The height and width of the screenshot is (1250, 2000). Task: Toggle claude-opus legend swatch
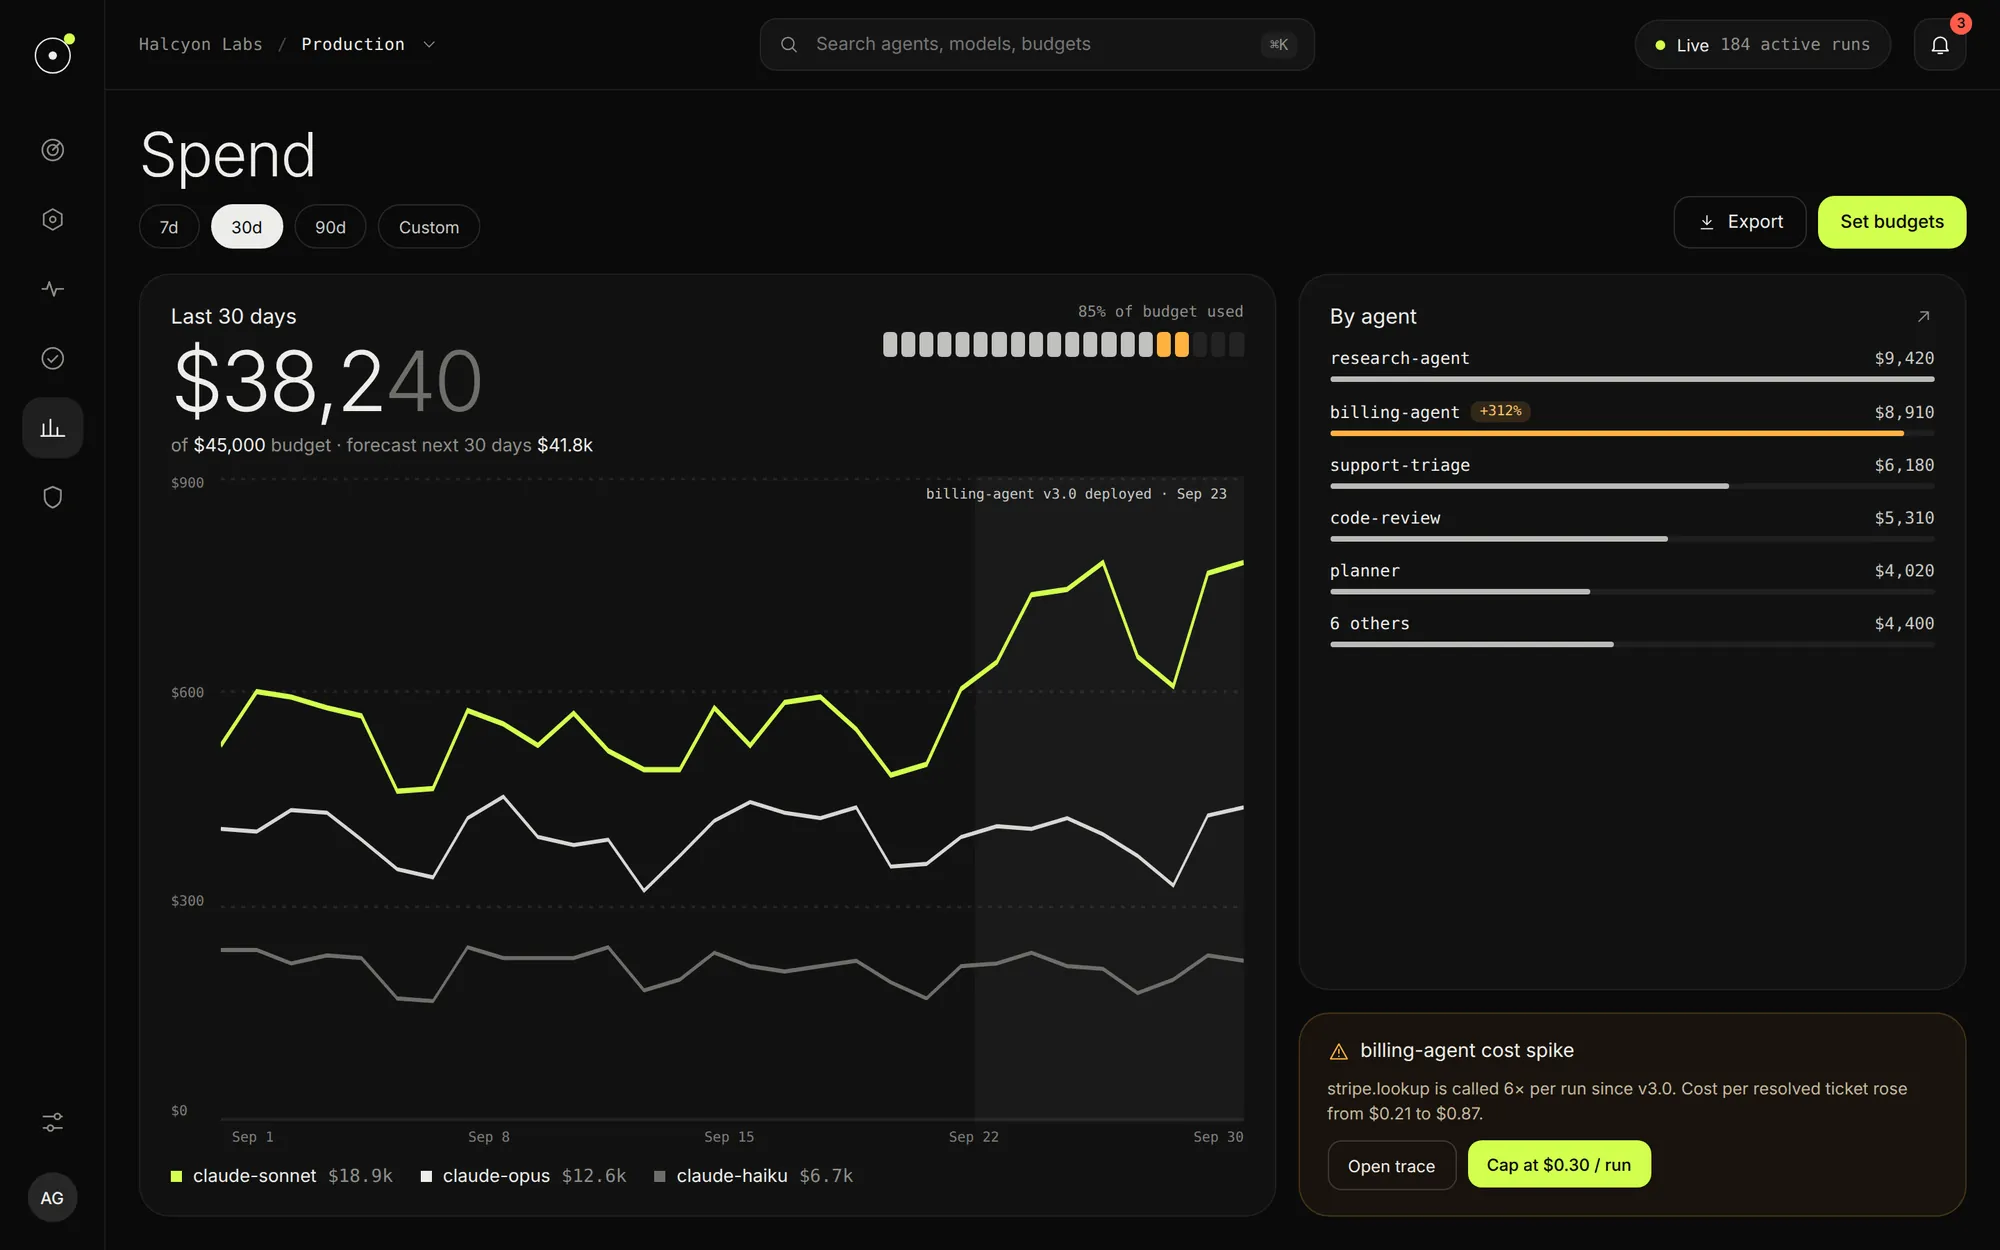[427, 1176]
